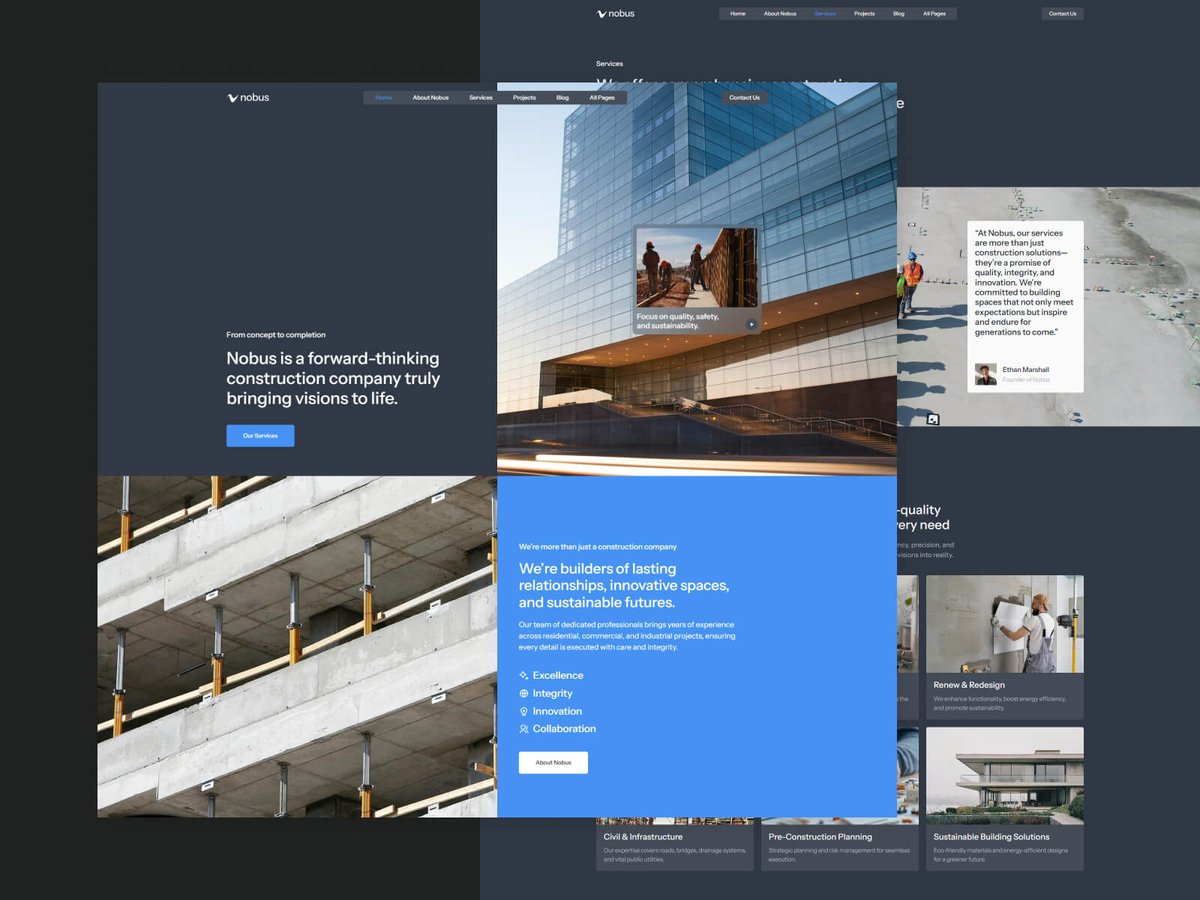1200x900 pixels.
Task: Click the 'Nobus is a forward-thinking' headline
Action: click(333, 378)
